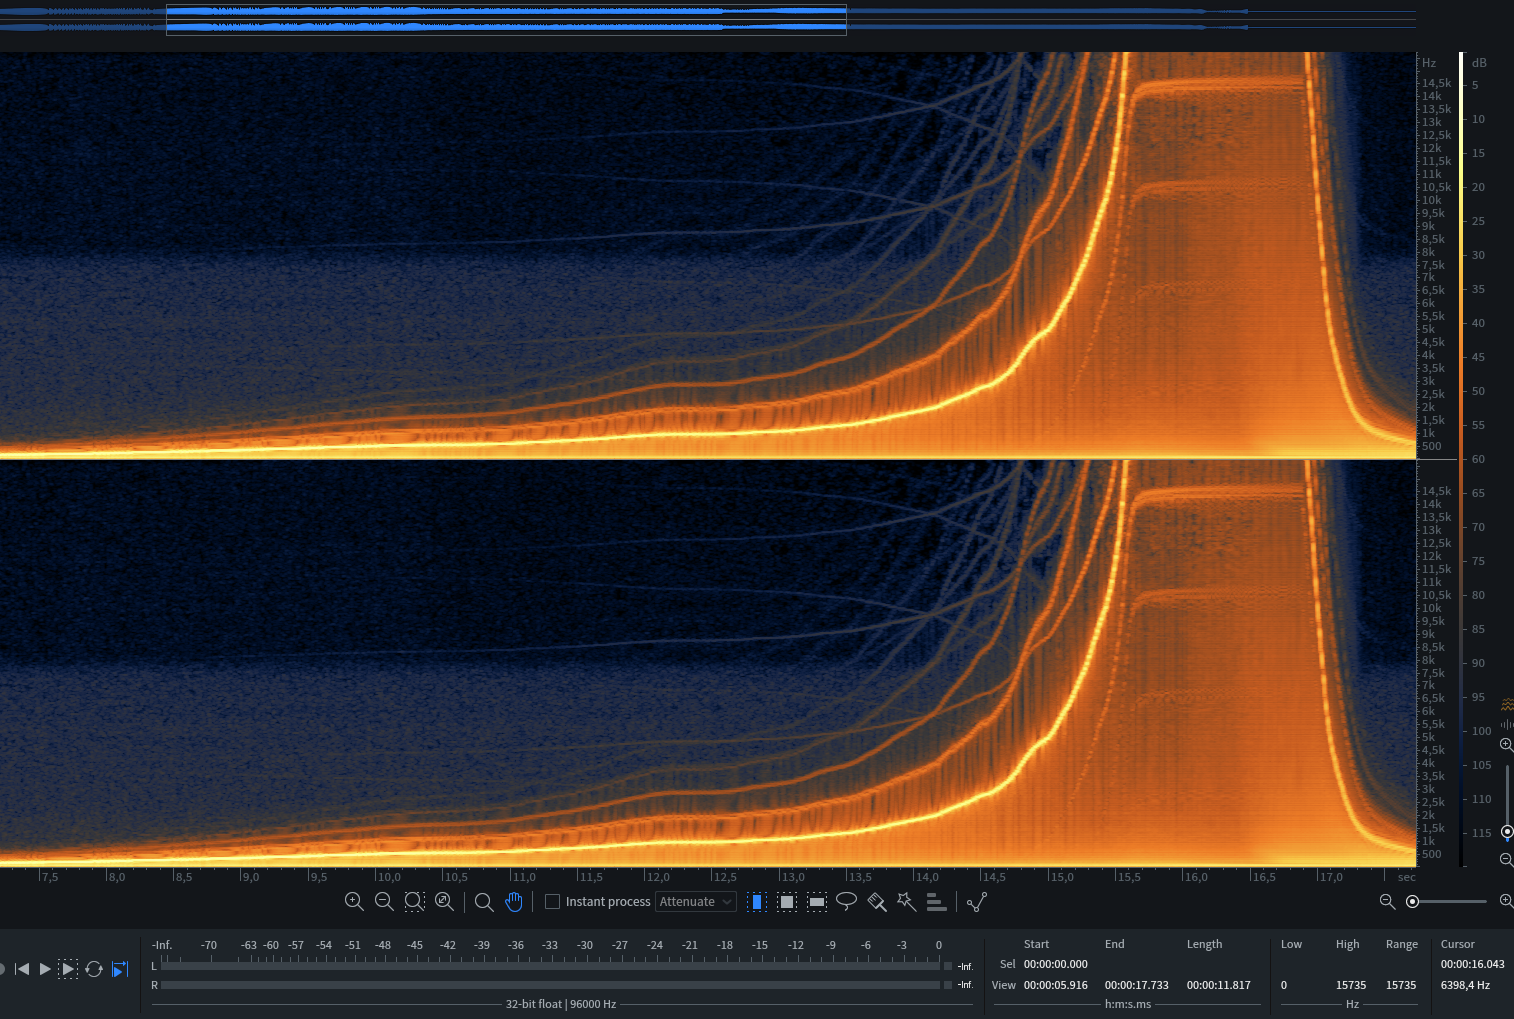The height and width of the screenshot is (1019, 1514).
Task: Click the pitch contour curve icon
Action: [x=977, y=901]
